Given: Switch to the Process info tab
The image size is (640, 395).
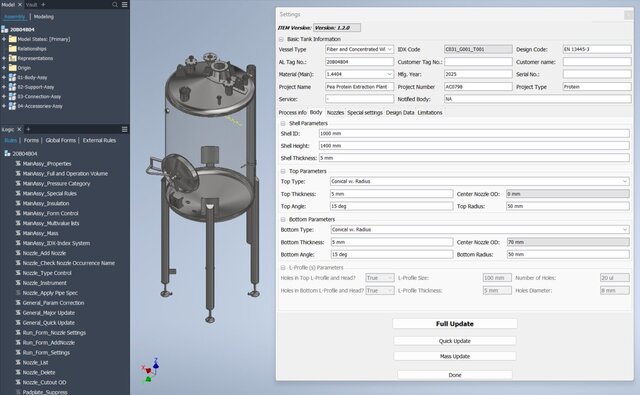Looking at the screenshot, I should pos(292,113).
